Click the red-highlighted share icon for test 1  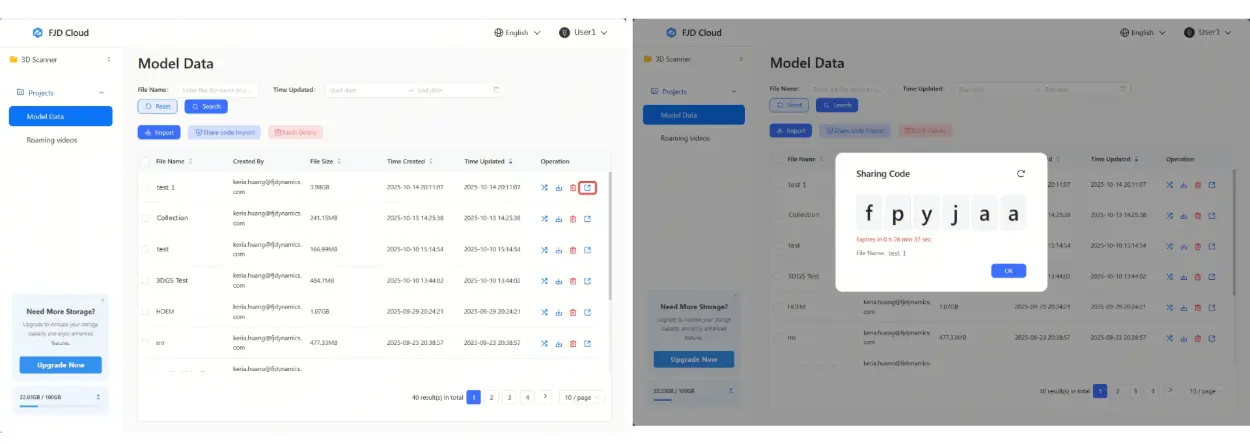587,187
